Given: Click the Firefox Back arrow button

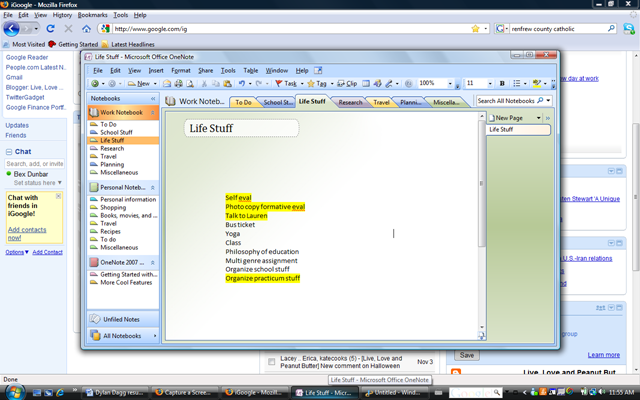Looking at the screenshot, I should tap(11, 29).
